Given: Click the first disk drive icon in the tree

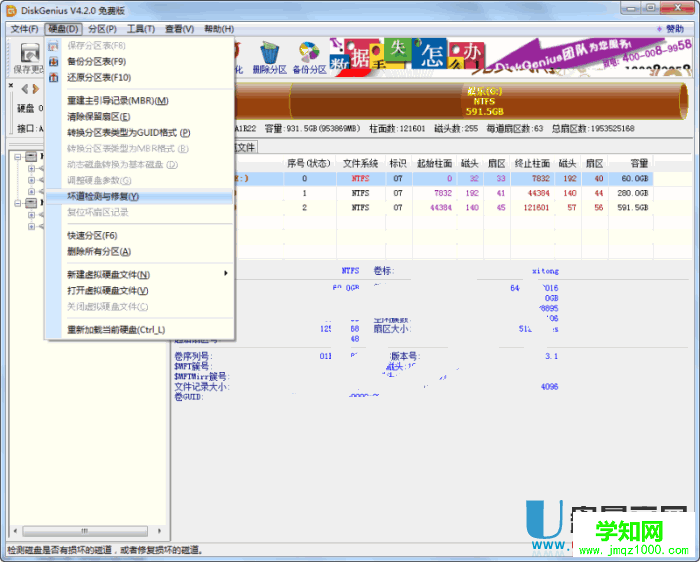Looking at the screenshot, I should [31, 157].
